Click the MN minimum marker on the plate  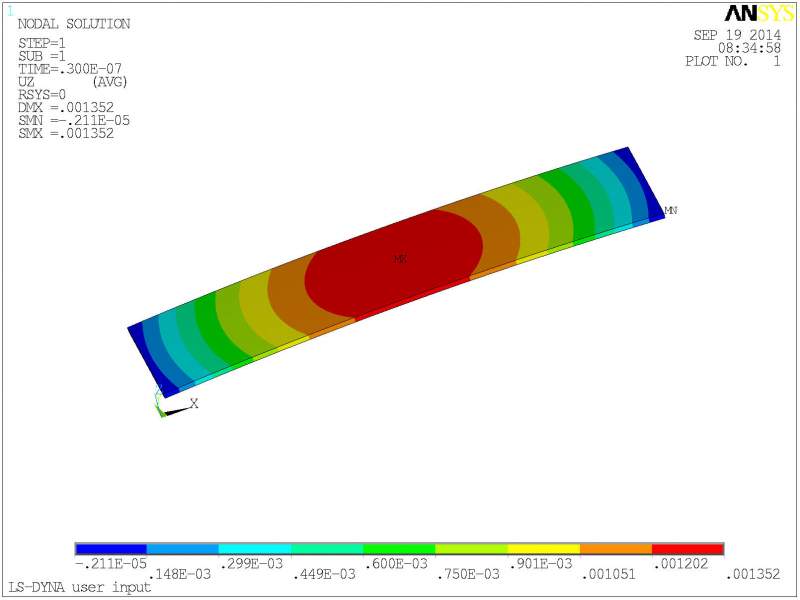[671, 210]
